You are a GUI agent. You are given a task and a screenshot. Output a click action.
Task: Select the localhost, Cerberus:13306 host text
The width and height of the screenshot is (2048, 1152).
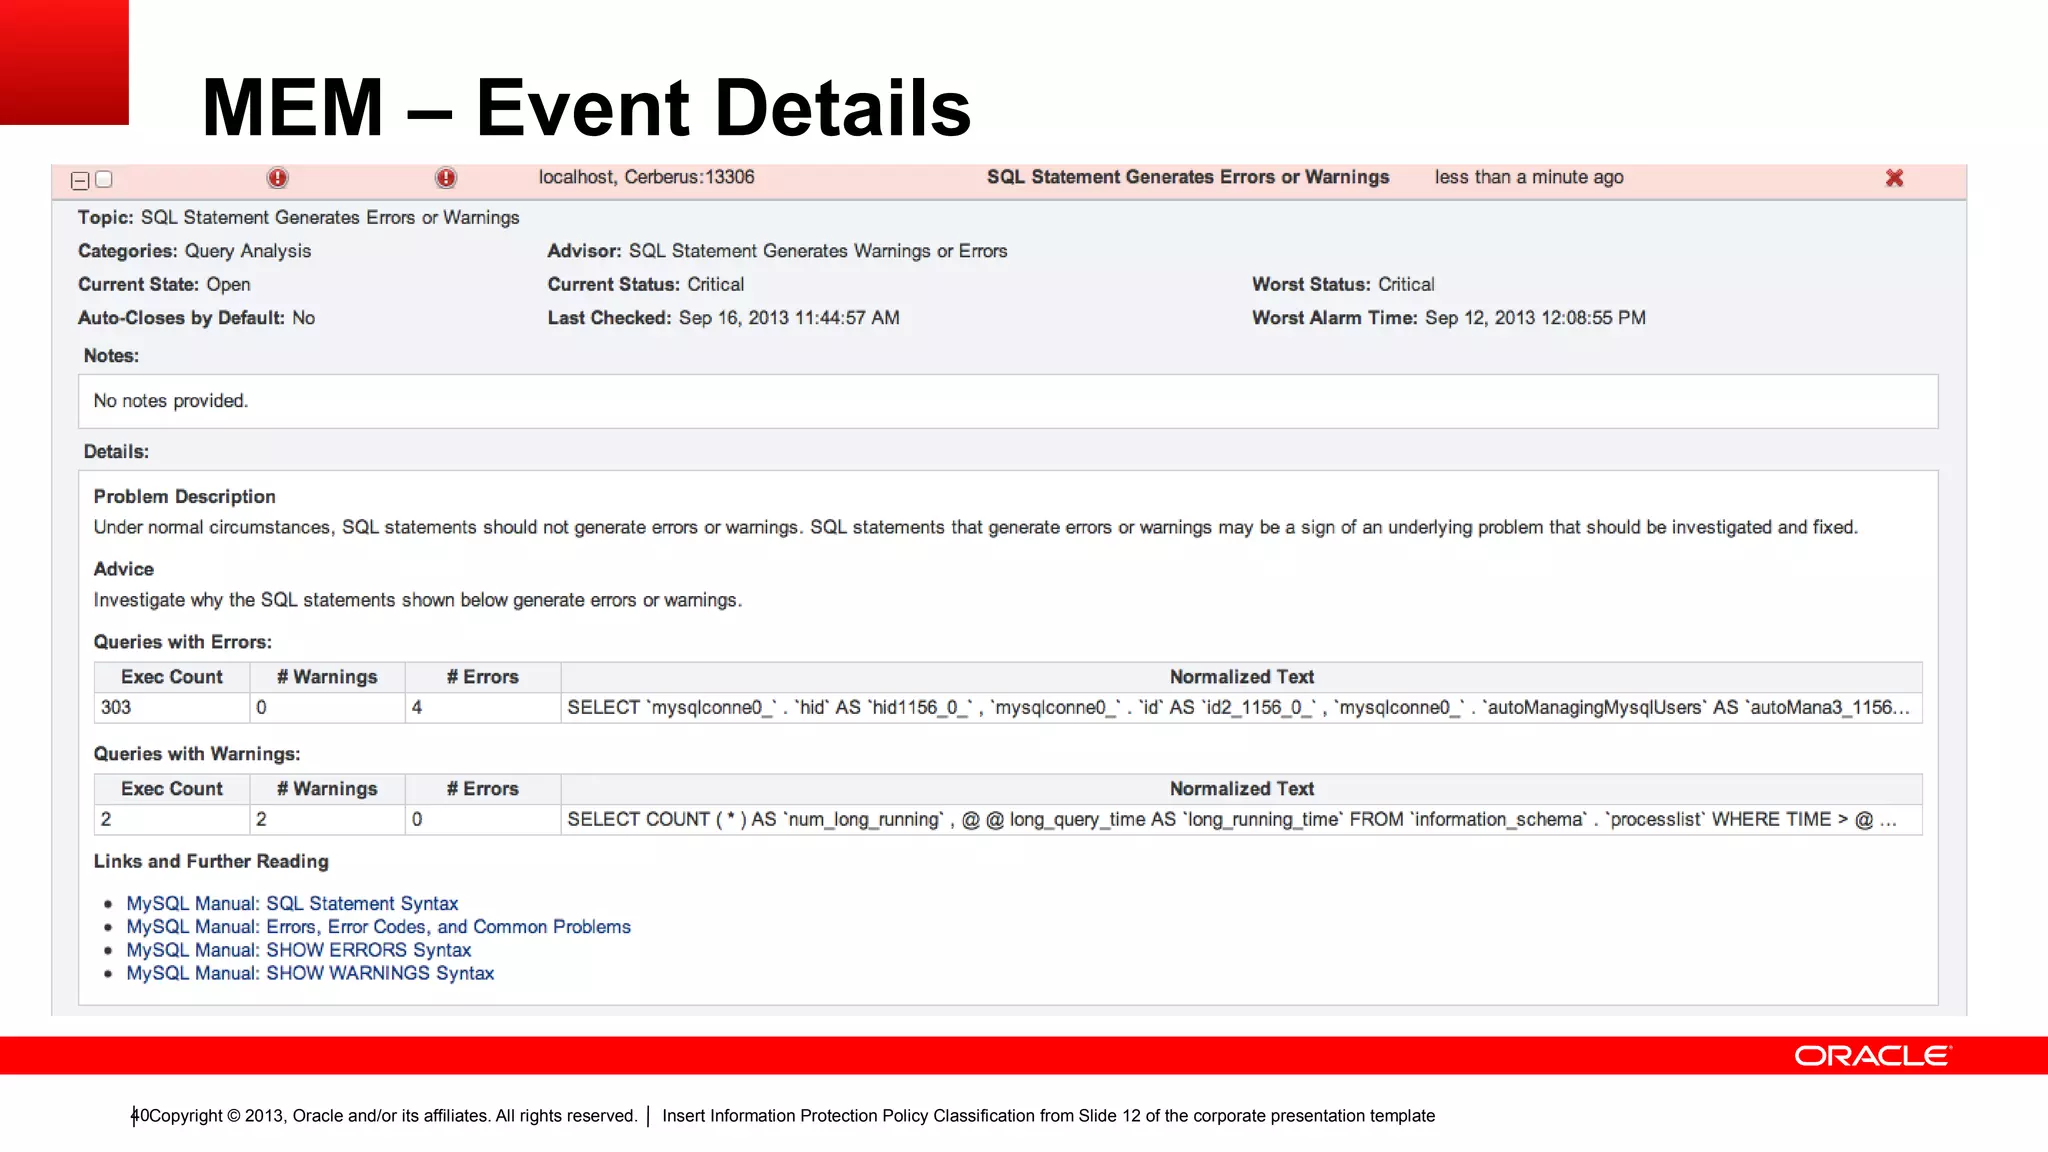[646, 177]
